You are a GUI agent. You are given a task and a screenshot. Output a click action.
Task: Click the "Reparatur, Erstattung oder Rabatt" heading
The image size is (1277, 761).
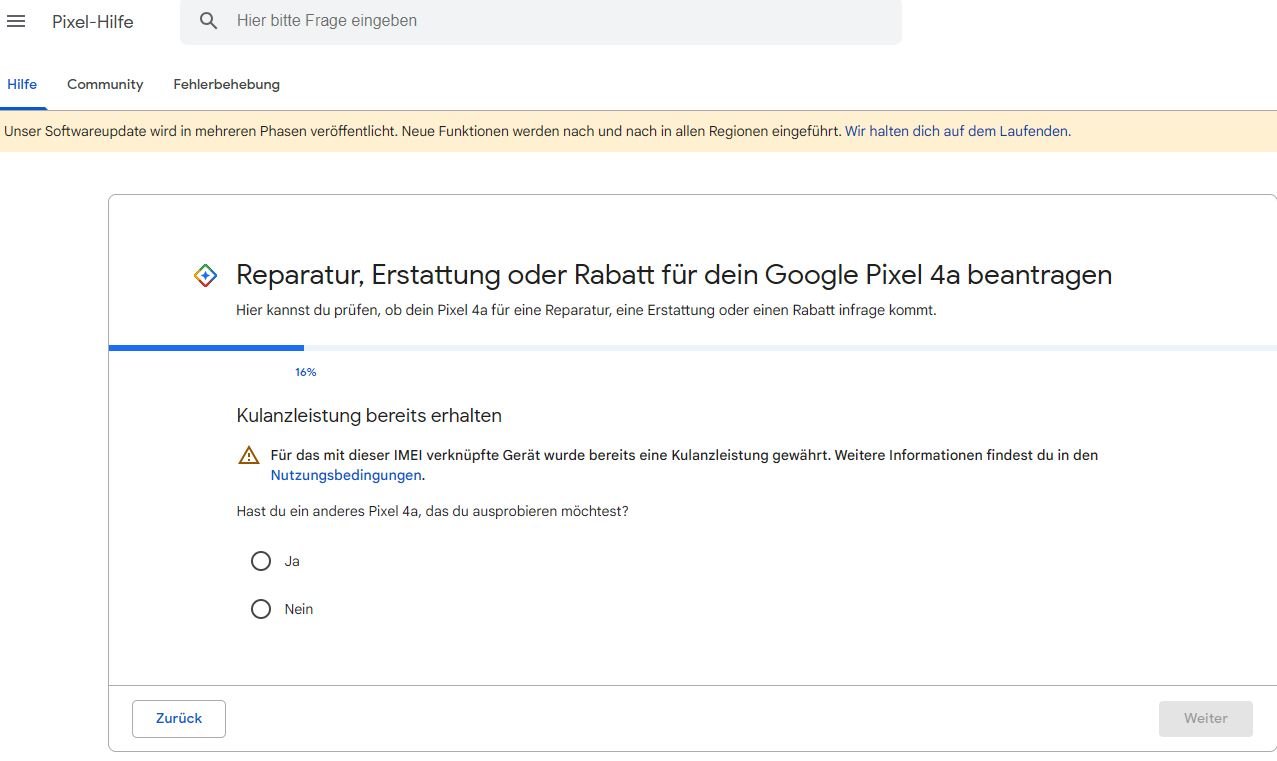pos(673,275)
